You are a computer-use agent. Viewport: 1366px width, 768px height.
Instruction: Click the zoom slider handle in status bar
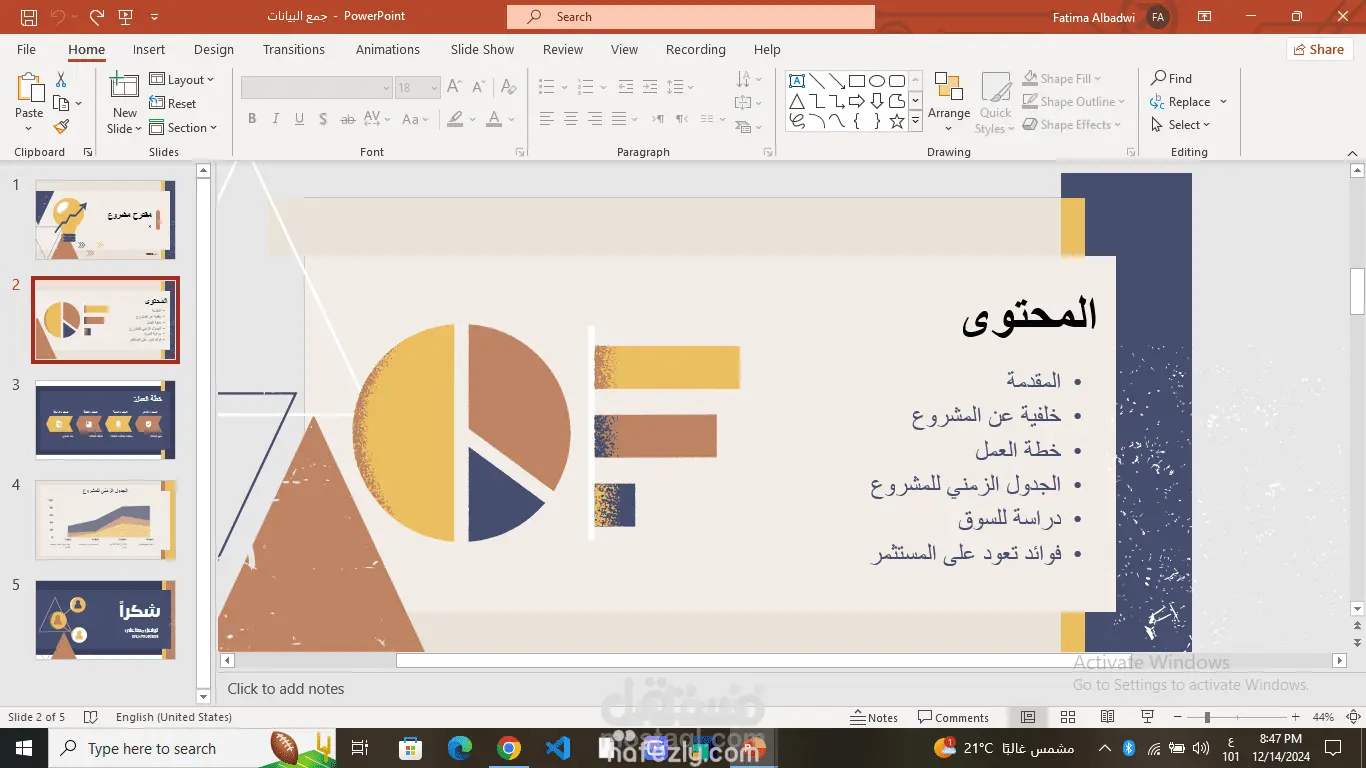1207,717
